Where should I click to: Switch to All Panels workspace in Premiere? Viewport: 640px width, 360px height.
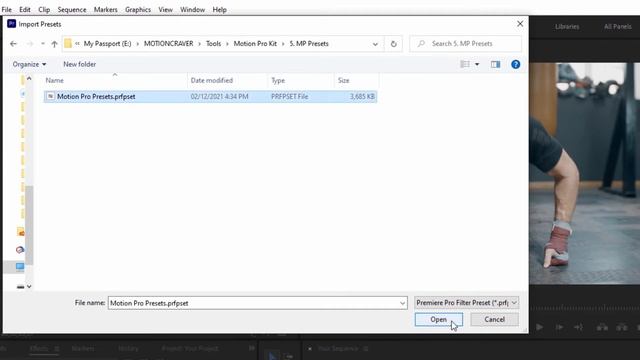click(618, 27)
